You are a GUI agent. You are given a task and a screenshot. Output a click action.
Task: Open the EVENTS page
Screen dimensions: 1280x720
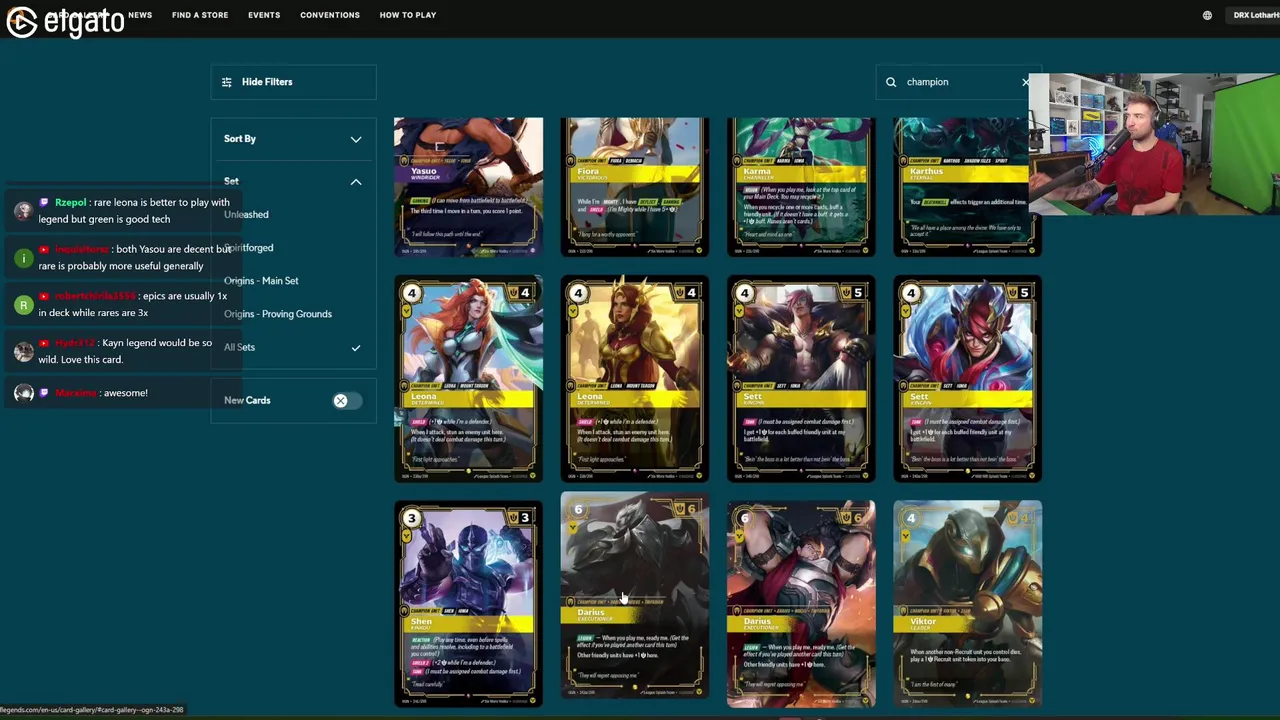(x=264, y=15)
